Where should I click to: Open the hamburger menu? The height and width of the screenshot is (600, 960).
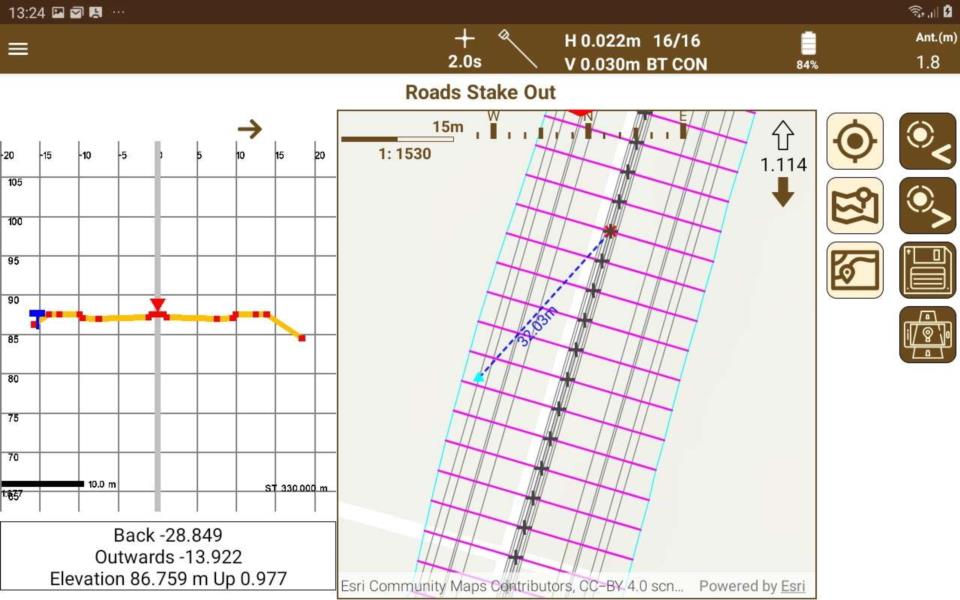pos(18,49)
